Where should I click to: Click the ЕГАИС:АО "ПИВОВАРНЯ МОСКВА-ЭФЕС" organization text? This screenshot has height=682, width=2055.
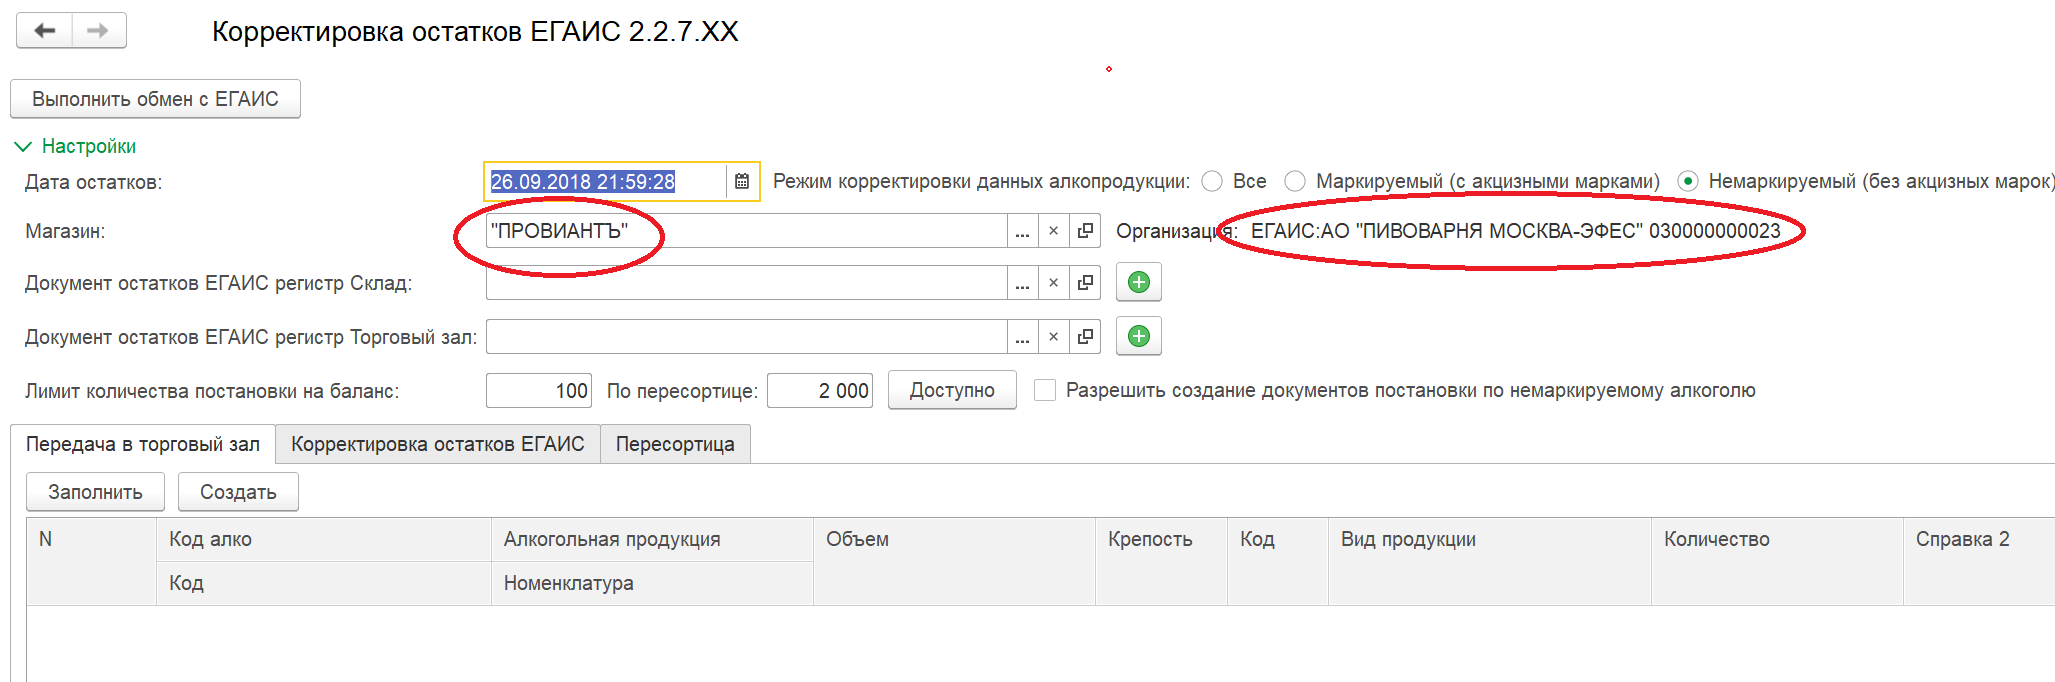(x=1515, y=231)
